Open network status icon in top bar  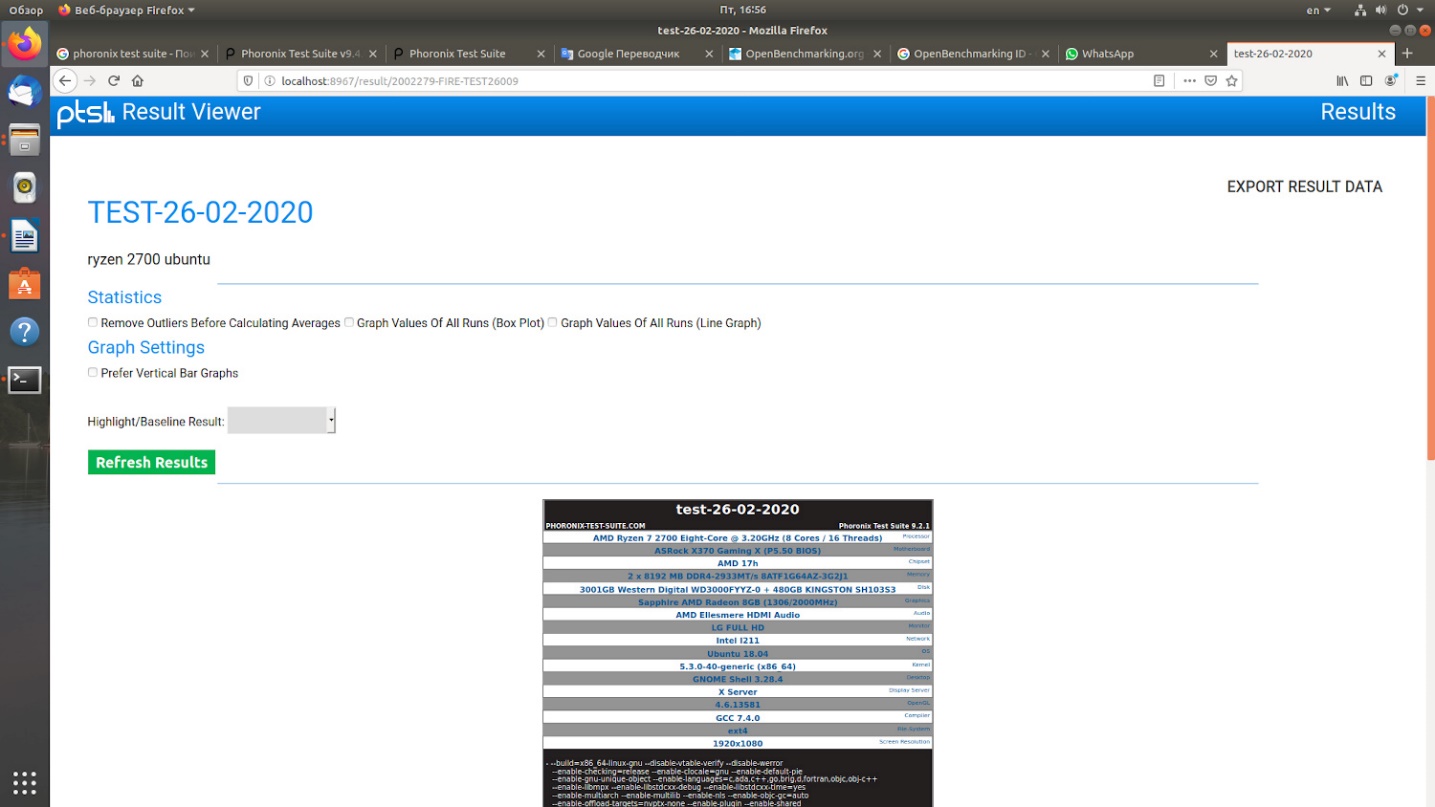pos(1360,10)
